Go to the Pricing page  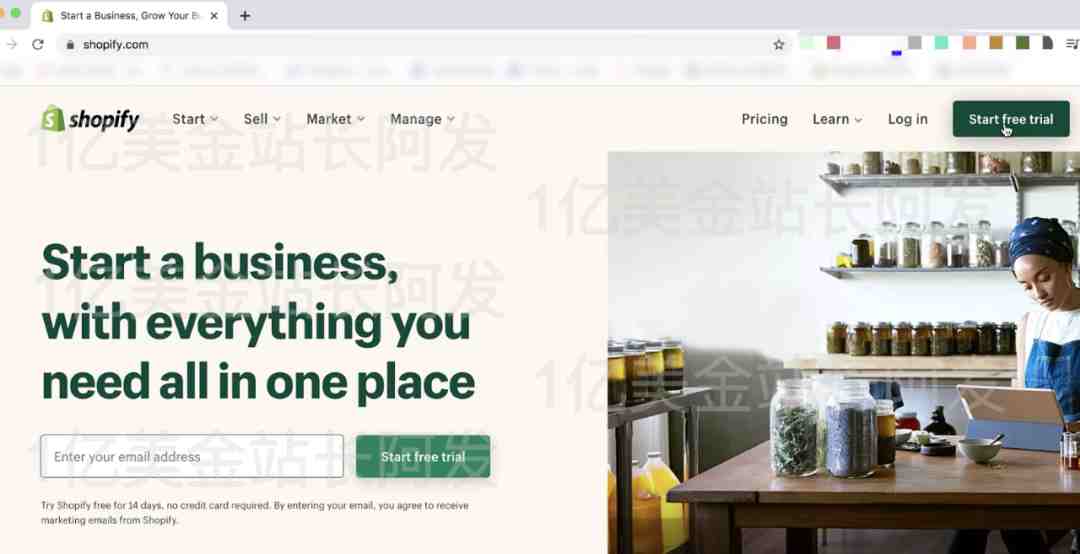[x=765, y=119]
